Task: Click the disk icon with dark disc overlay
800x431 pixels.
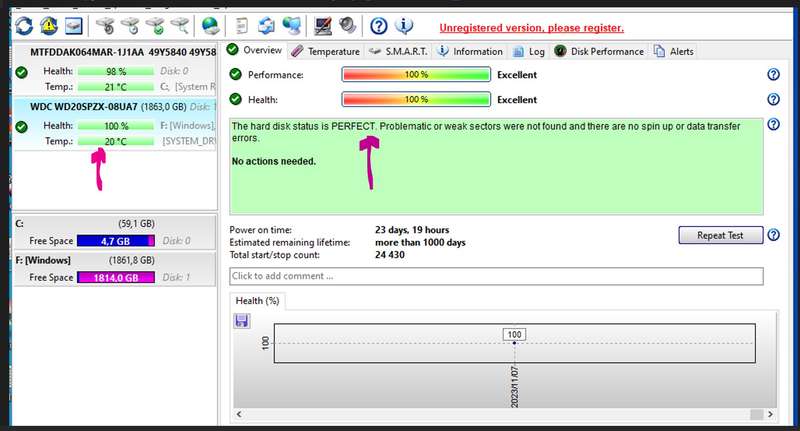Action: pyautogui.click(x=105, y=26)
